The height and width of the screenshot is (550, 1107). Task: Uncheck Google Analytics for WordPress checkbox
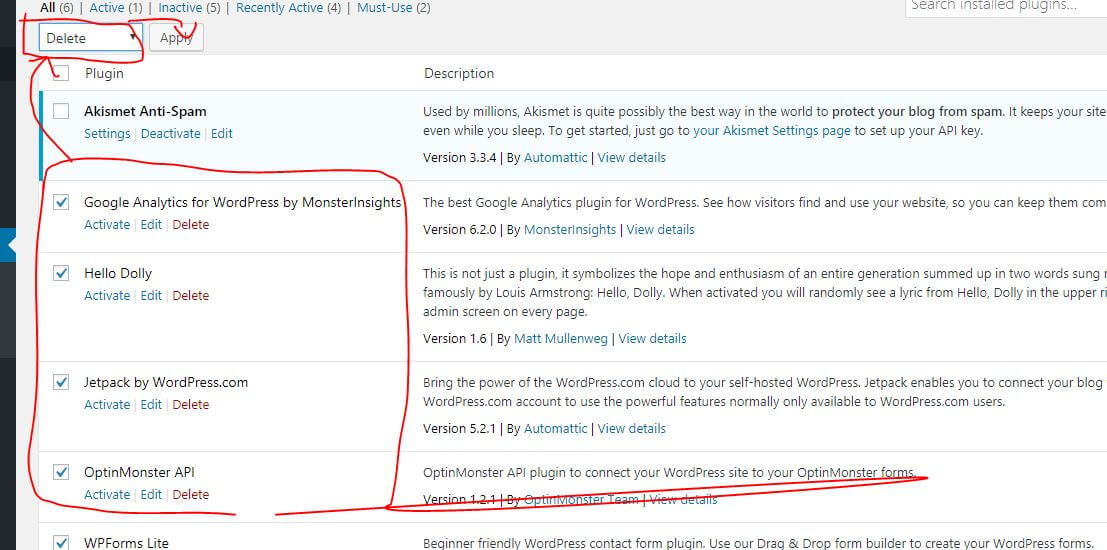tap(61, 202)
